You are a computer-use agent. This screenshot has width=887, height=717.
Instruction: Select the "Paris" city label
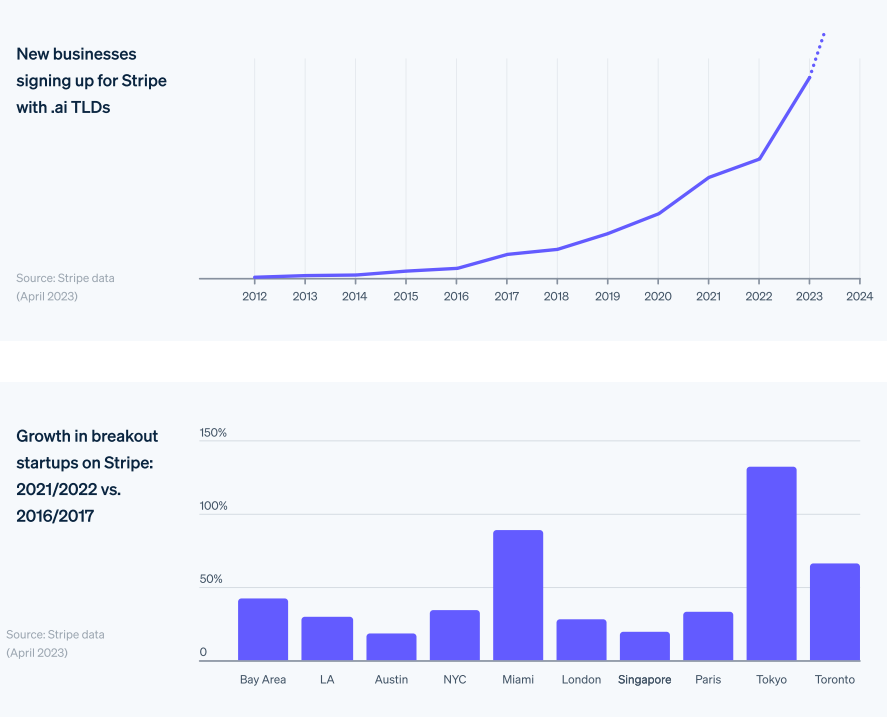coord(708,679)
